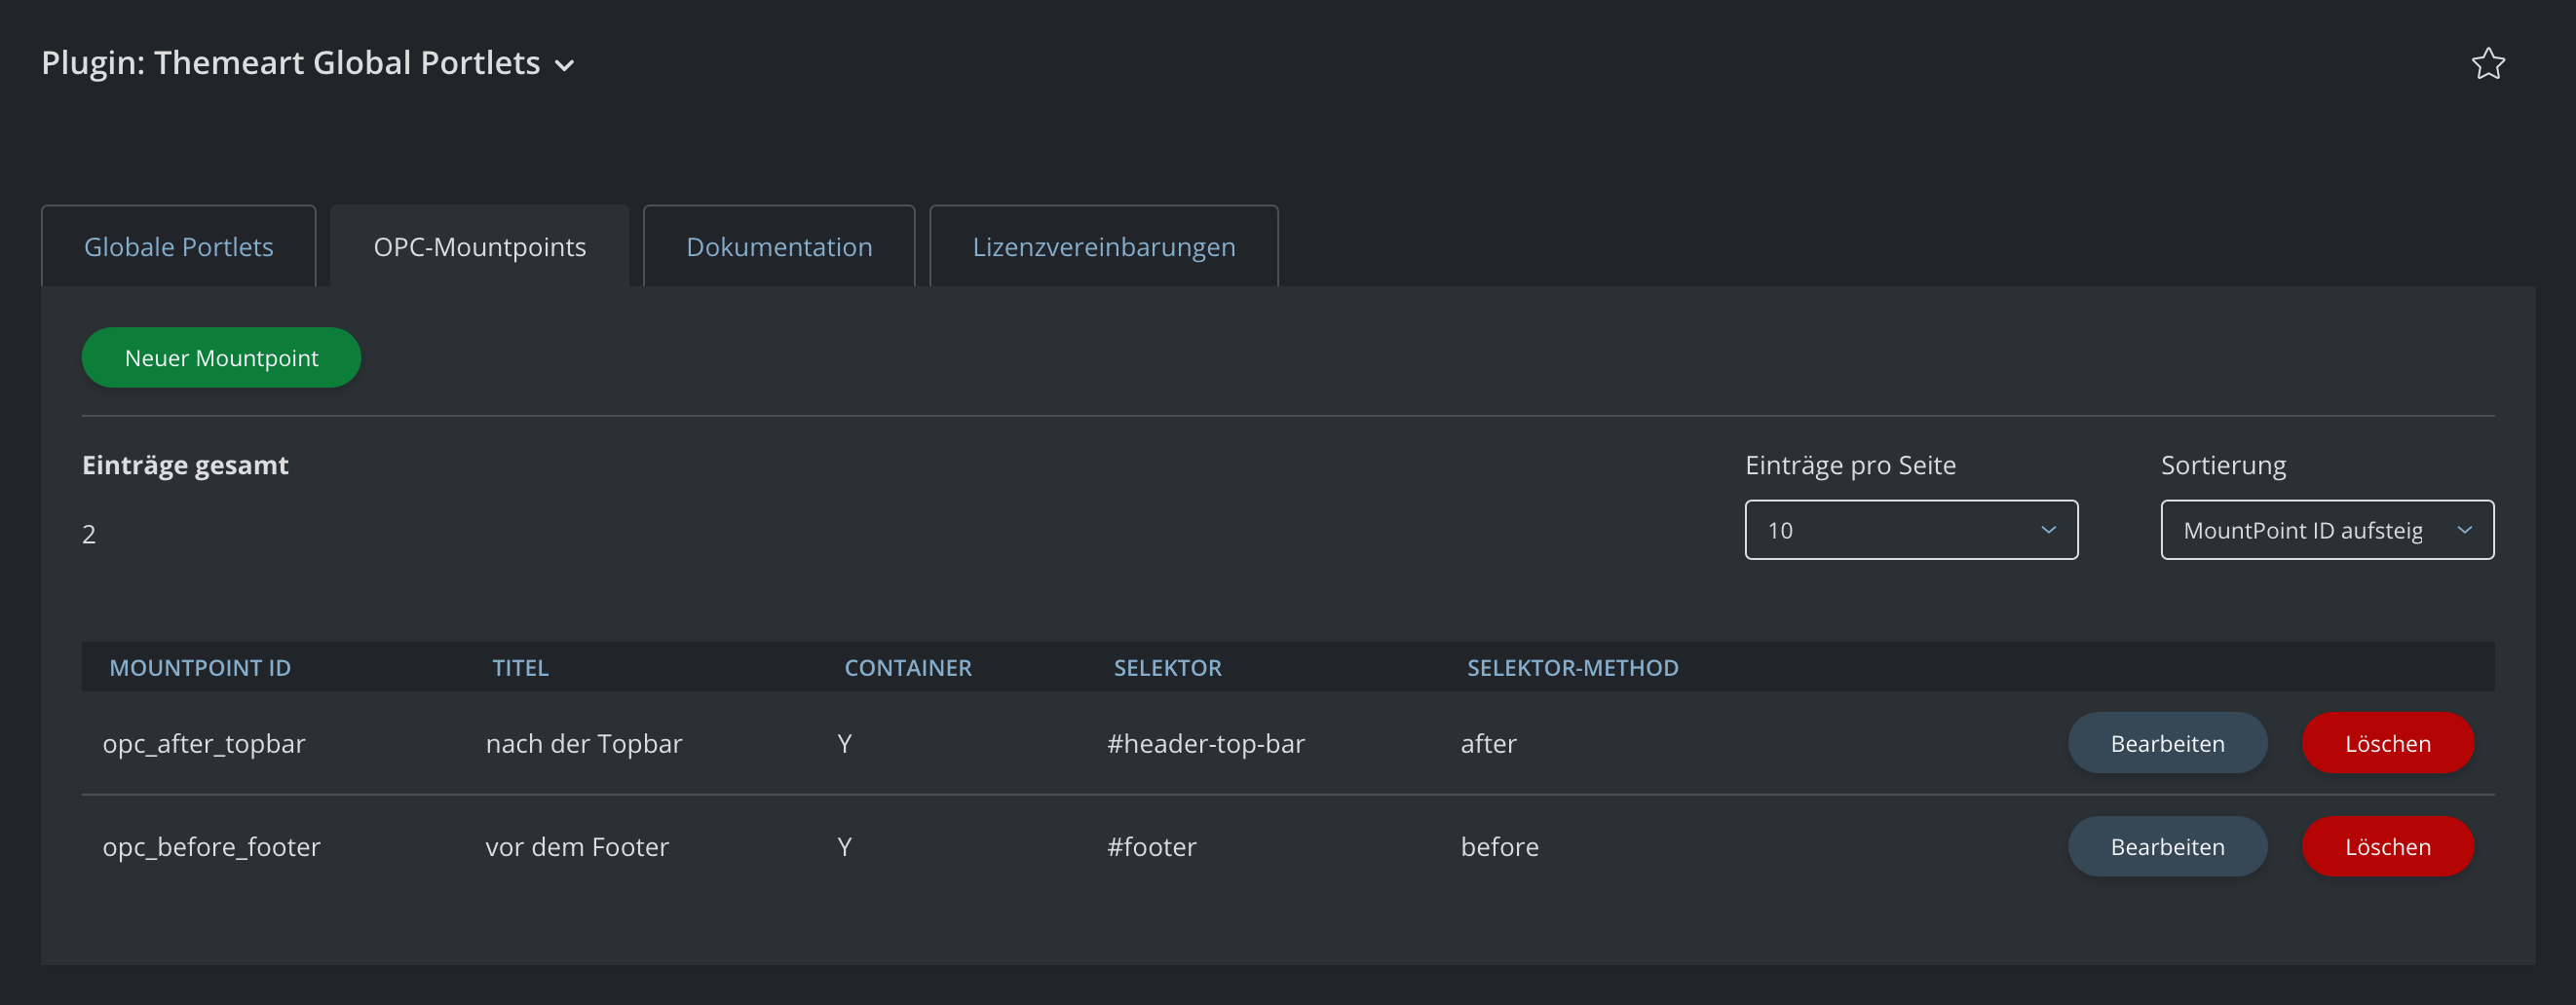Delete the opc_after_topbar mountpoint
2576x1005 pixels.
2388,743
